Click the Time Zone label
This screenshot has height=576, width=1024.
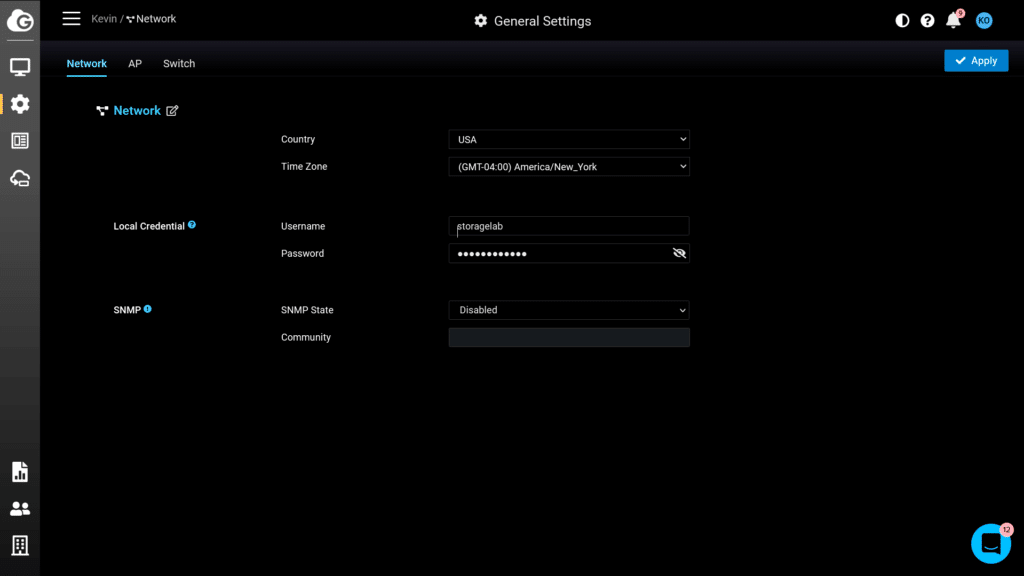(304, 167)
